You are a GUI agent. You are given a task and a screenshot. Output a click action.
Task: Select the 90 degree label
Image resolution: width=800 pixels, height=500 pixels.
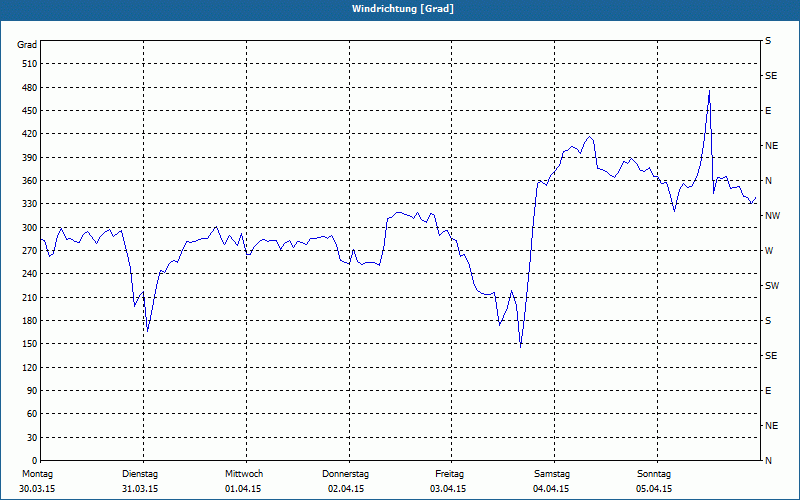32,391
